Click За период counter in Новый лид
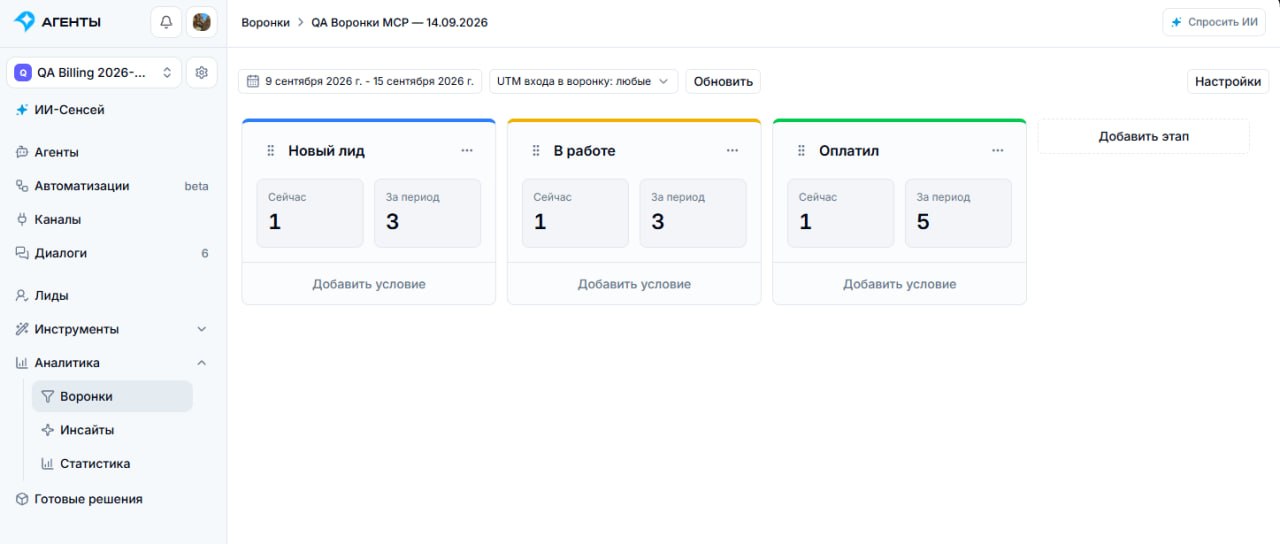This screenshot has width=1280, height=544. coord(428,213)
